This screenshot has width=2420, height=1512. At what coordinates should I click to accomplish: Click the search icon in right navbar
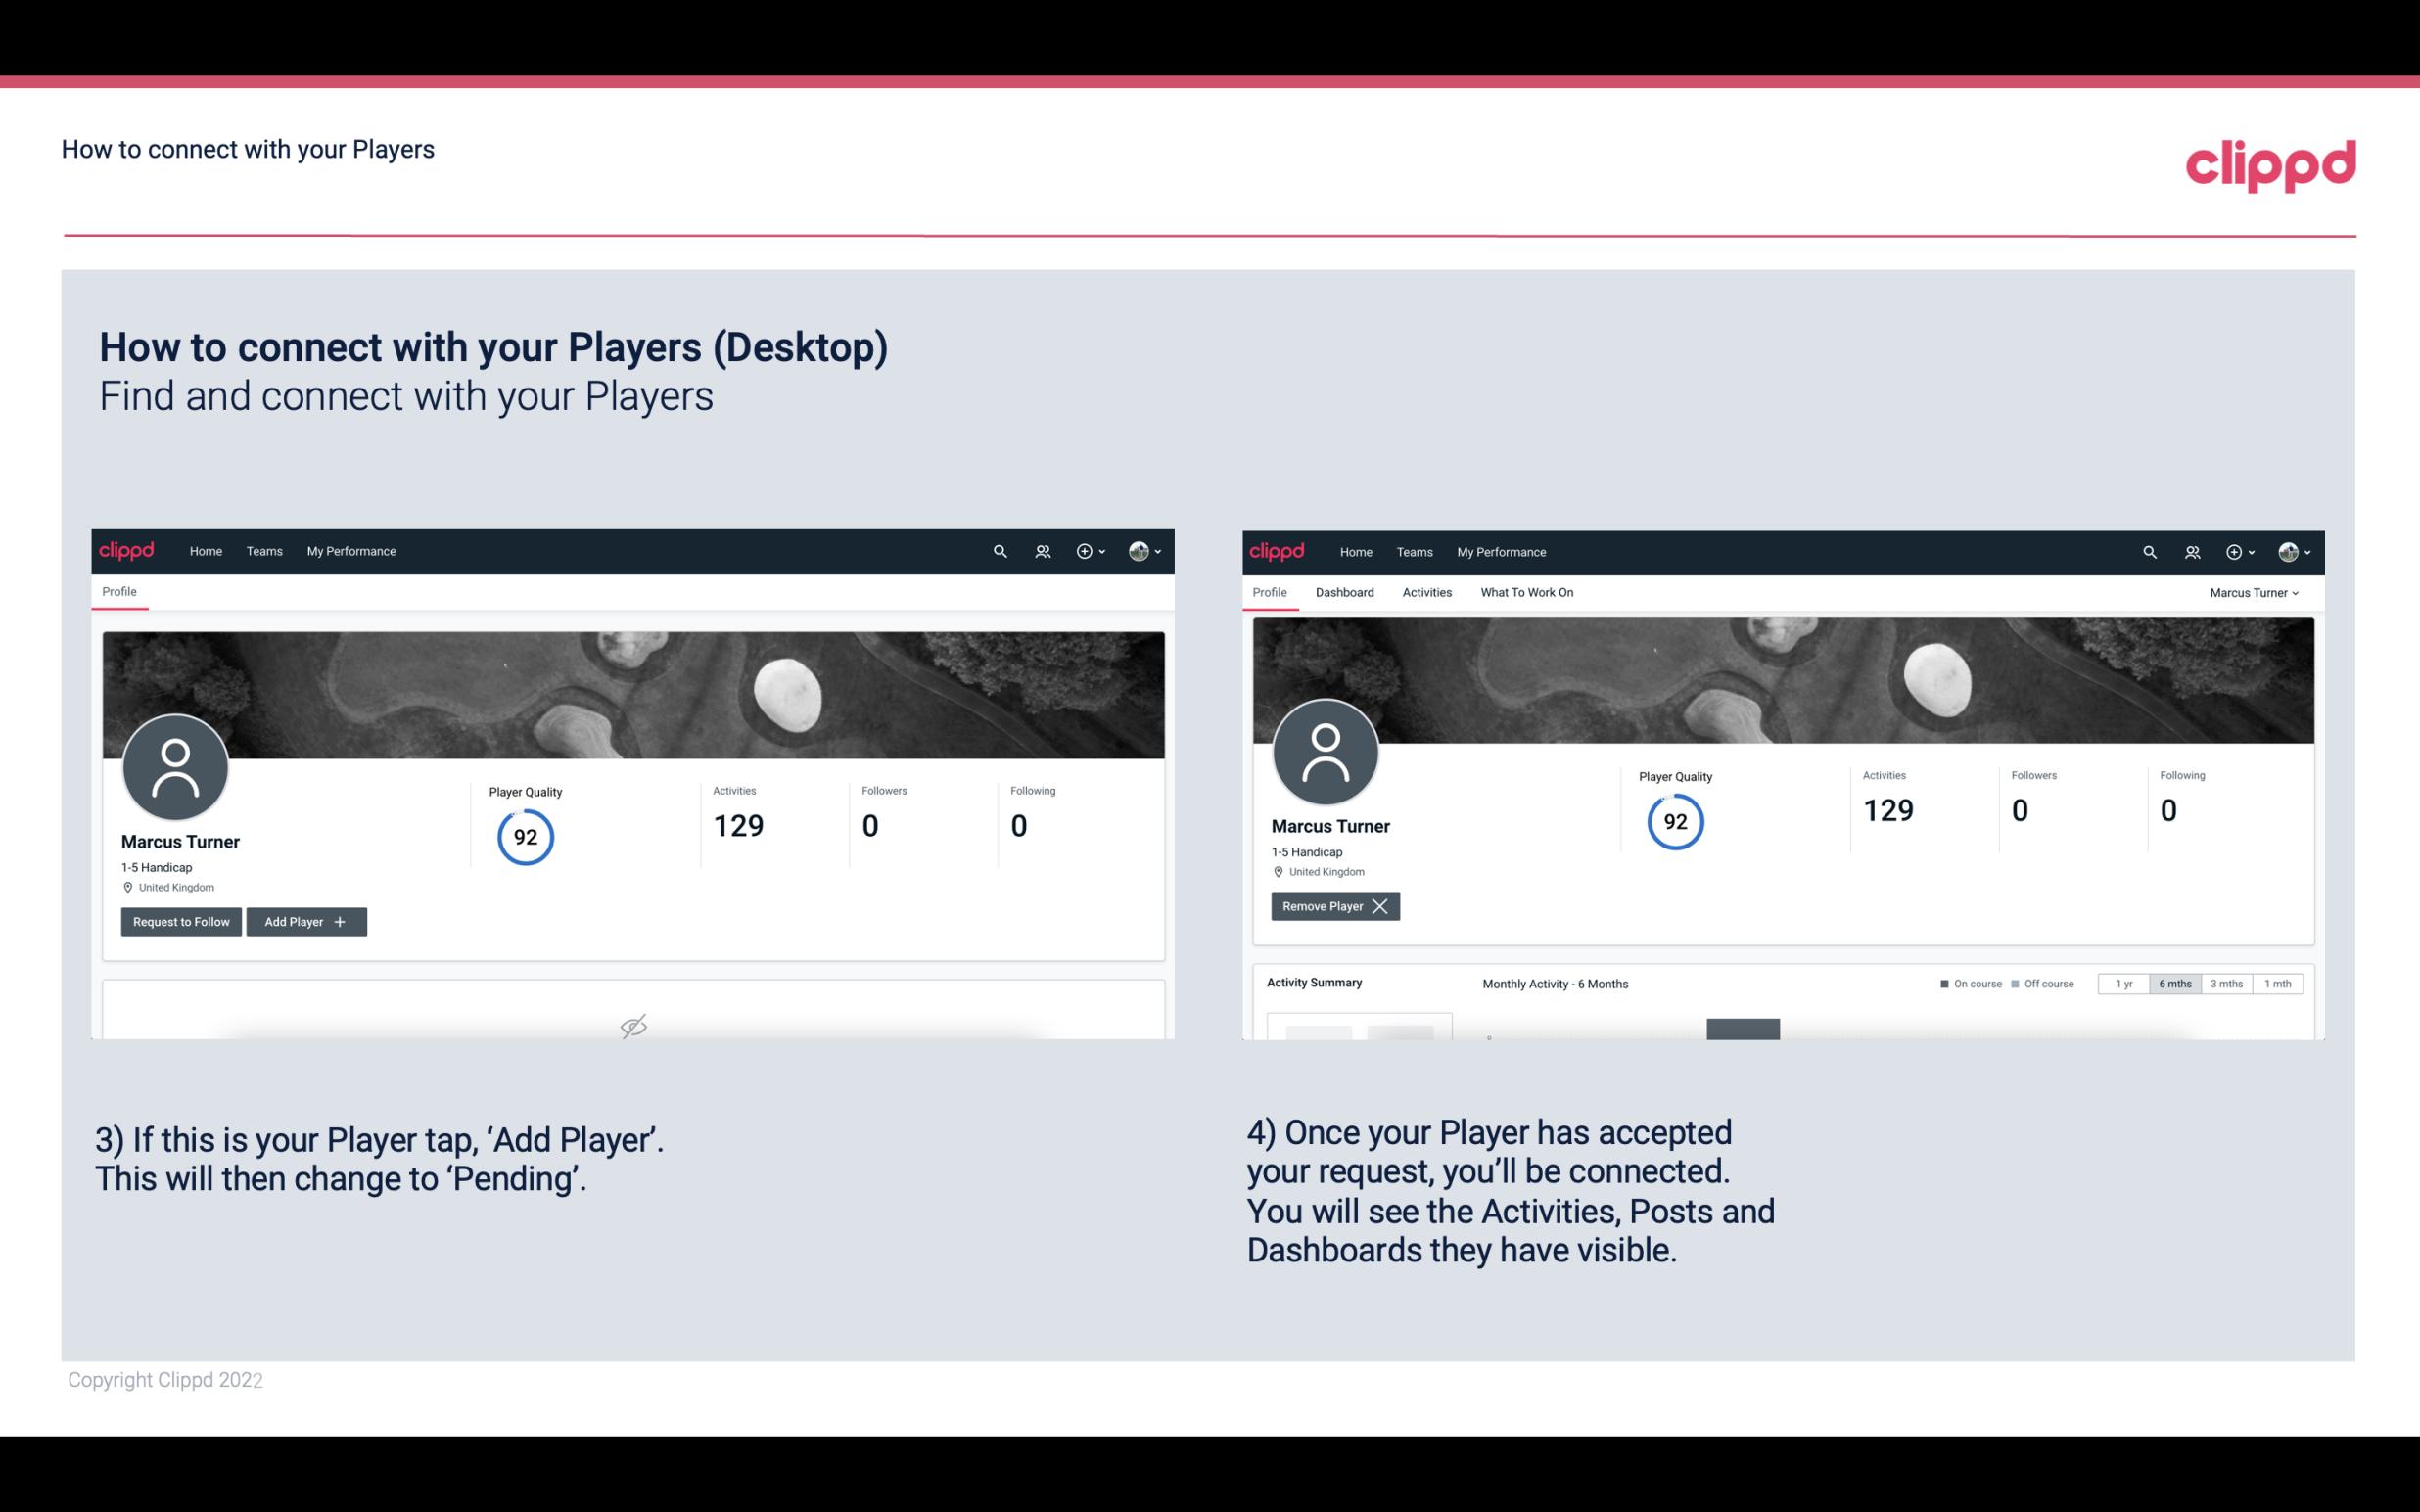tap(2148, 552)
